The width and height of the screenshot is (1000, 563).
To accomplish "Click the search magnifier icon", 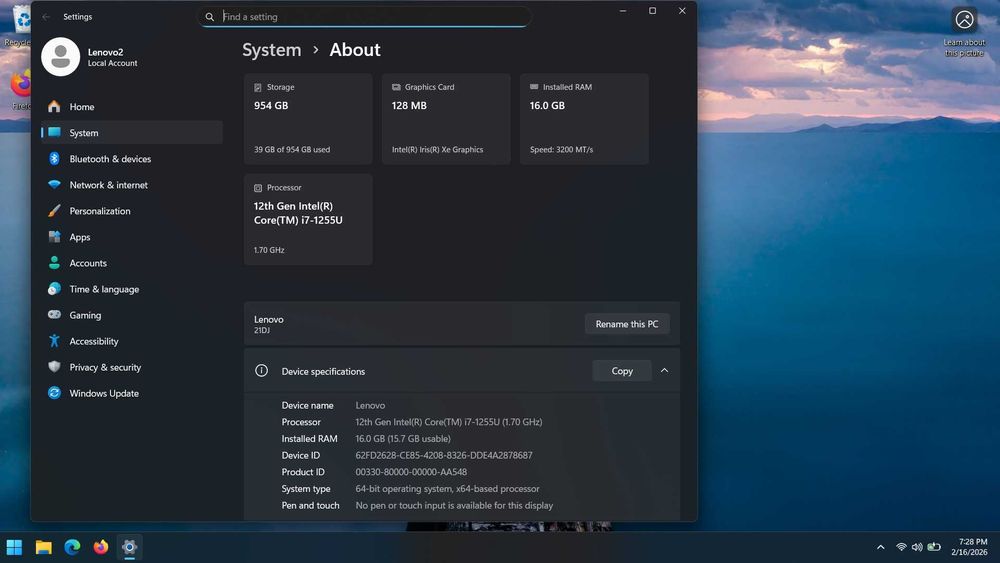I will 209,17.
